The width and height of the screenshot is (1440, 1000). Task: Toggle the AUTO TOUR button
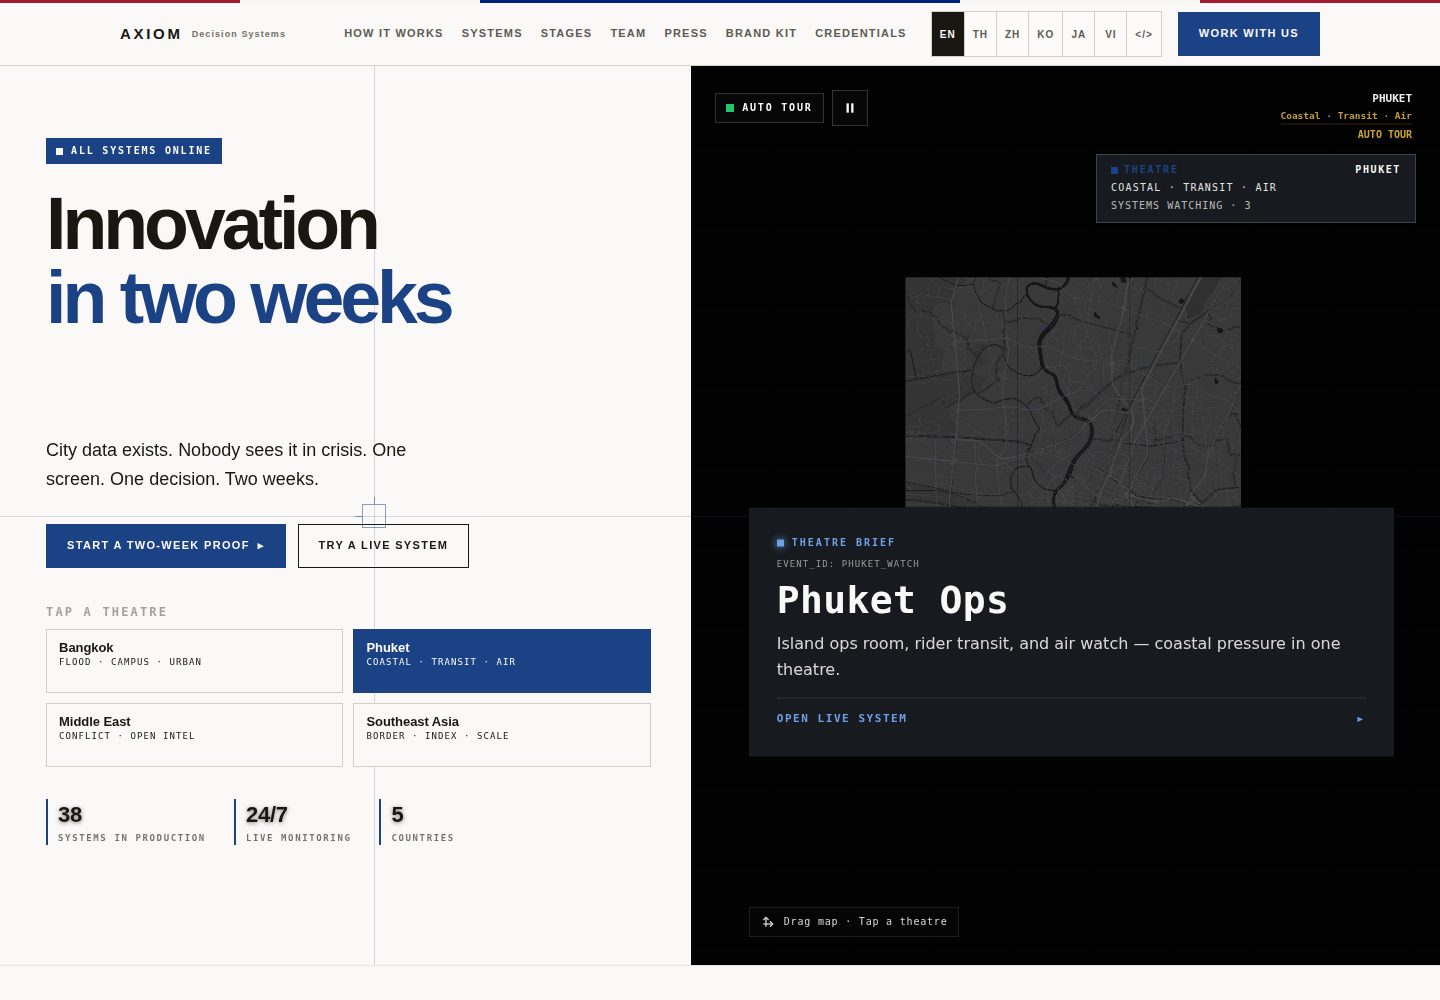click(x=769, y=108)
